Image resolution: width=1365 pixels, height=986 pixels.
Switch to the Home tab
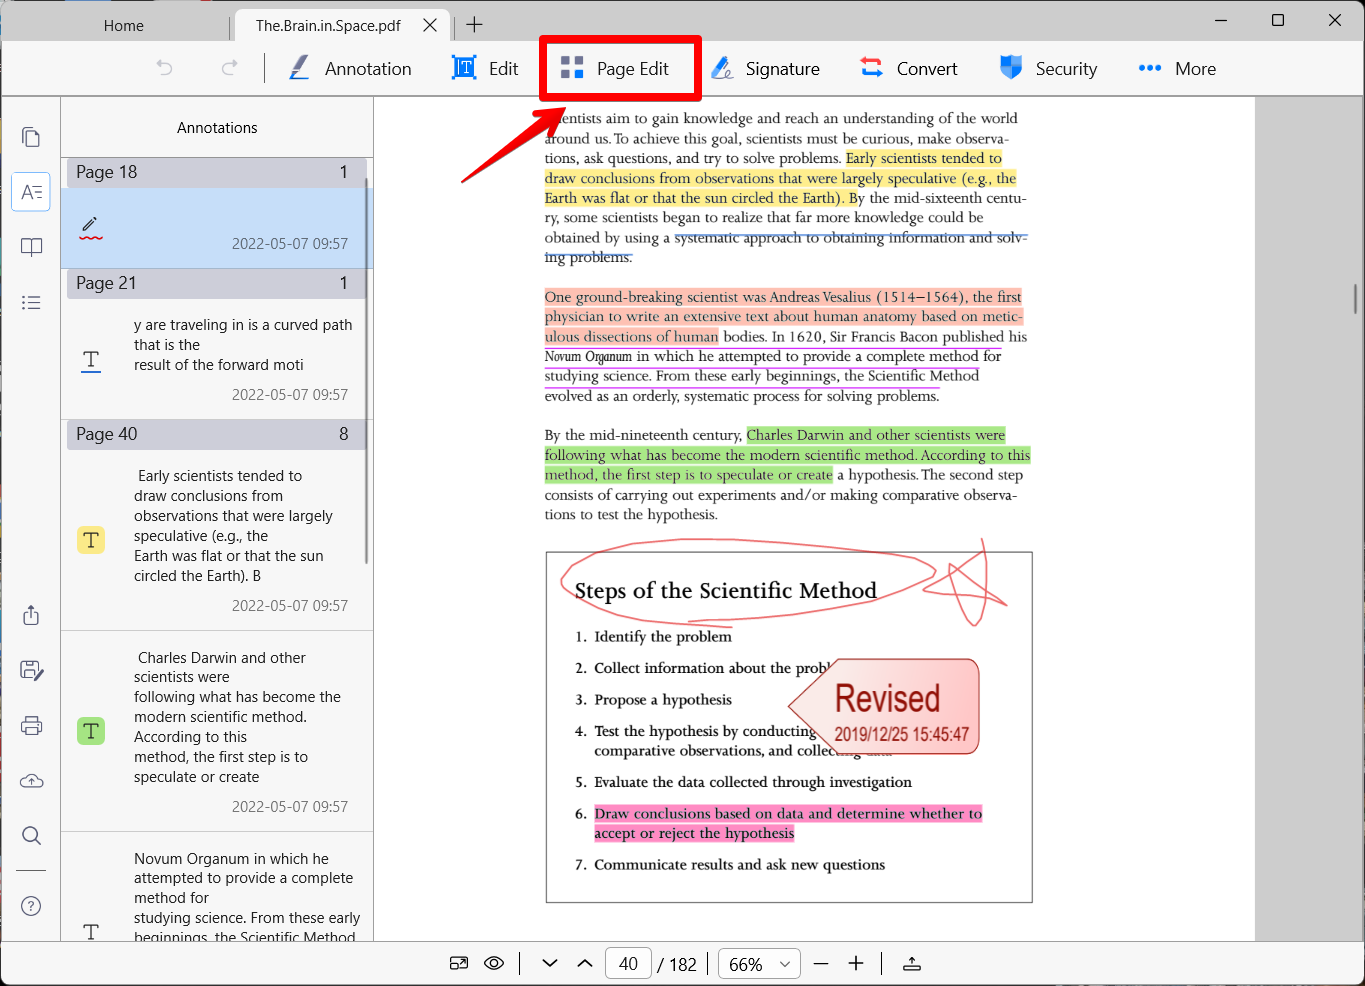124,25
